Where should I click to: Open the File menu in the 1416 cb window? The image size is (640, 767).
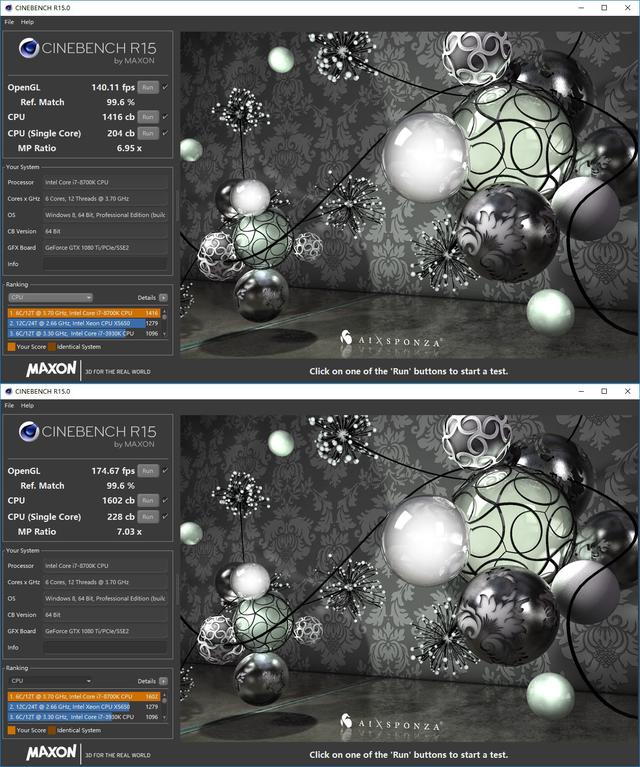pos(9,22)
